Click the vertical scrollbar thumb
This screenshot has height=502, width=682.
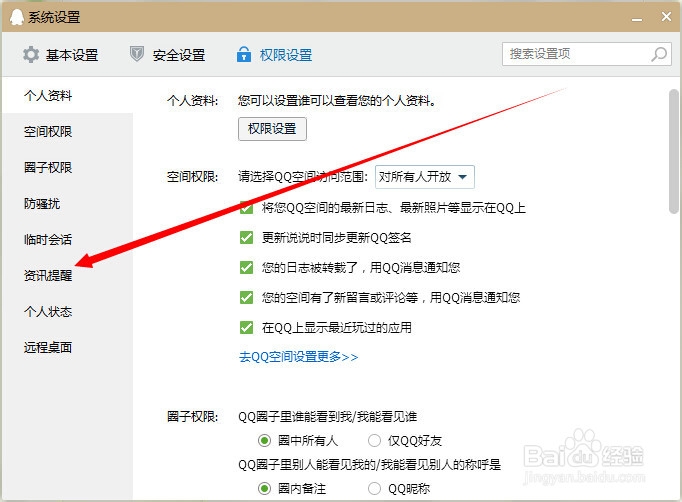tap(674, 151)
